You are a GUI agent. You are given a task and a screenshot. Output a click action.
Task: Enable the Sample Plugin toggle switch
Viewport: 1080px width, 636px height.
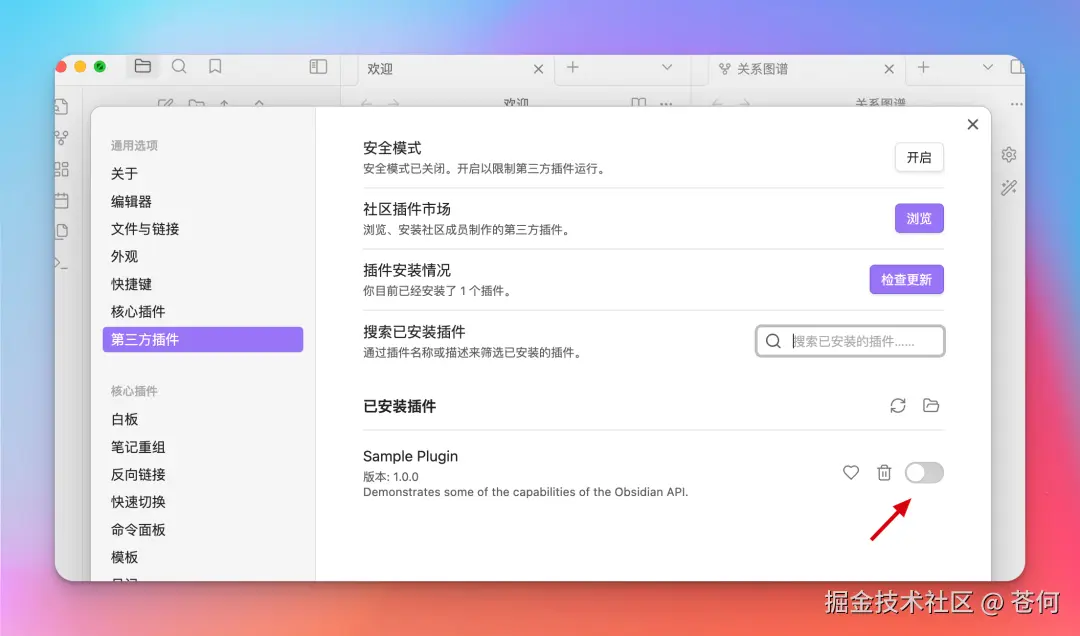[924, 472]
